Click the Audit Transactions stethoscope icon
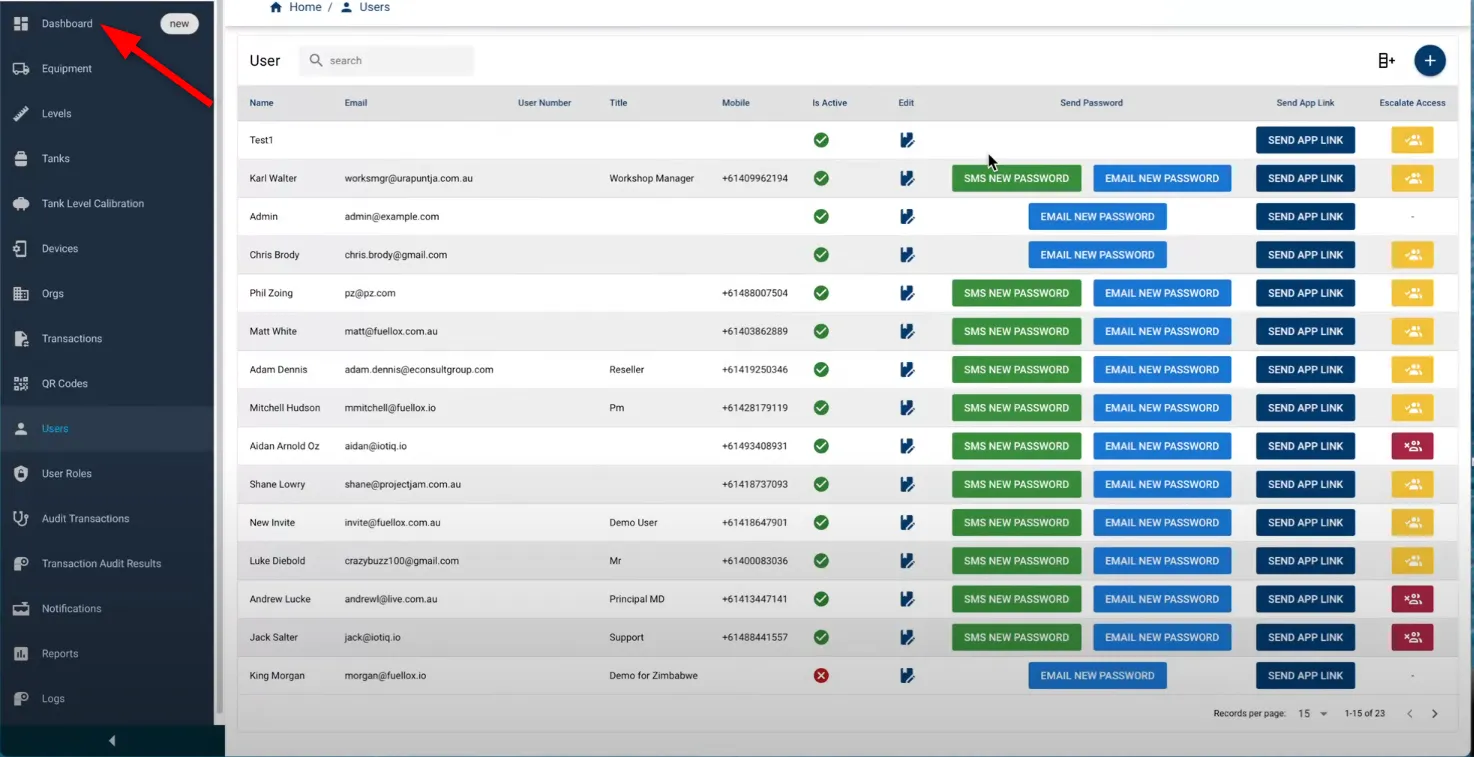Viewport: 1474px width, 757px height. (x=20, y=519)
